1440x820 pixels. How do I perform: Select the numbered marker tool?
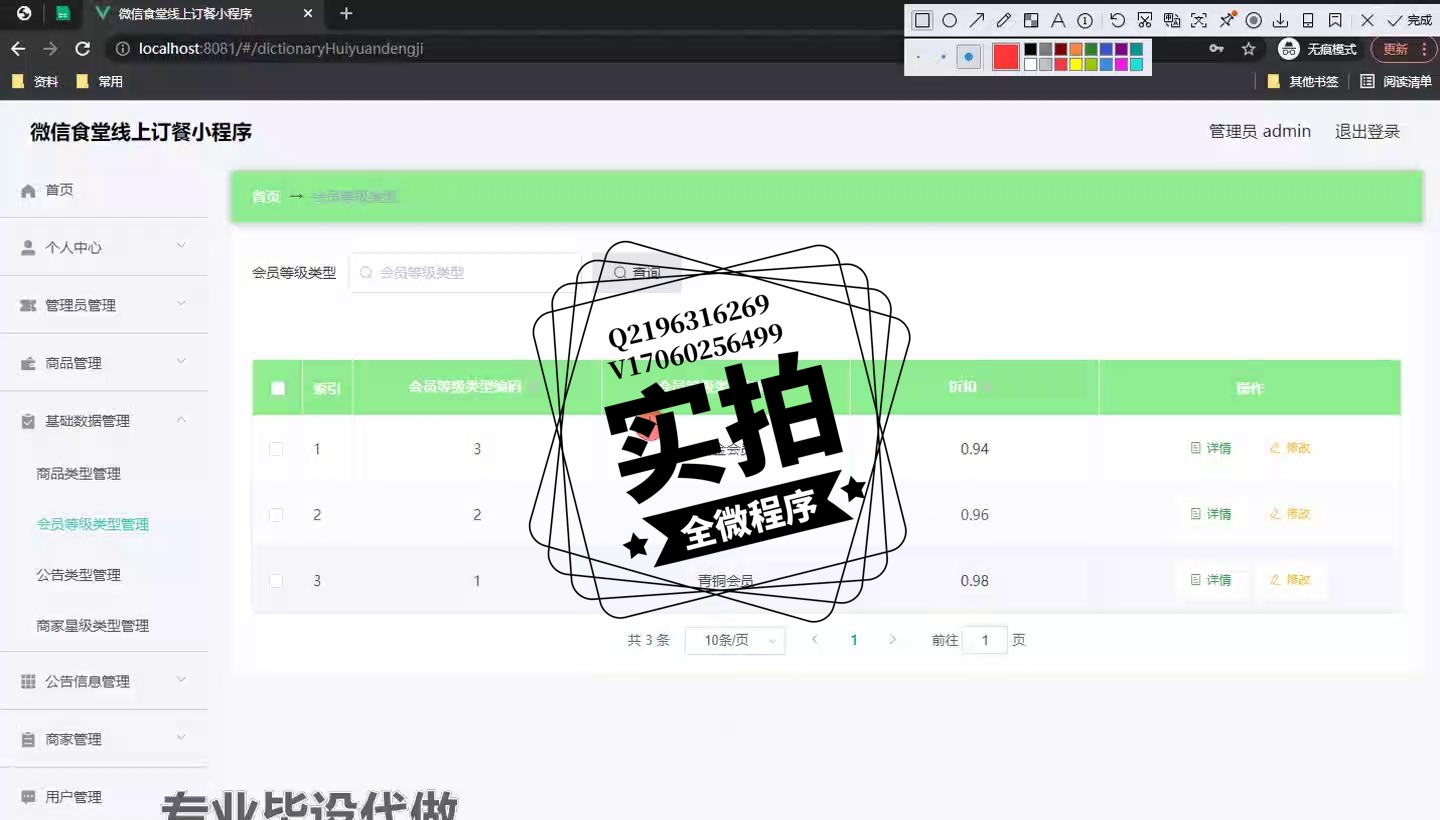(1085, 20)
